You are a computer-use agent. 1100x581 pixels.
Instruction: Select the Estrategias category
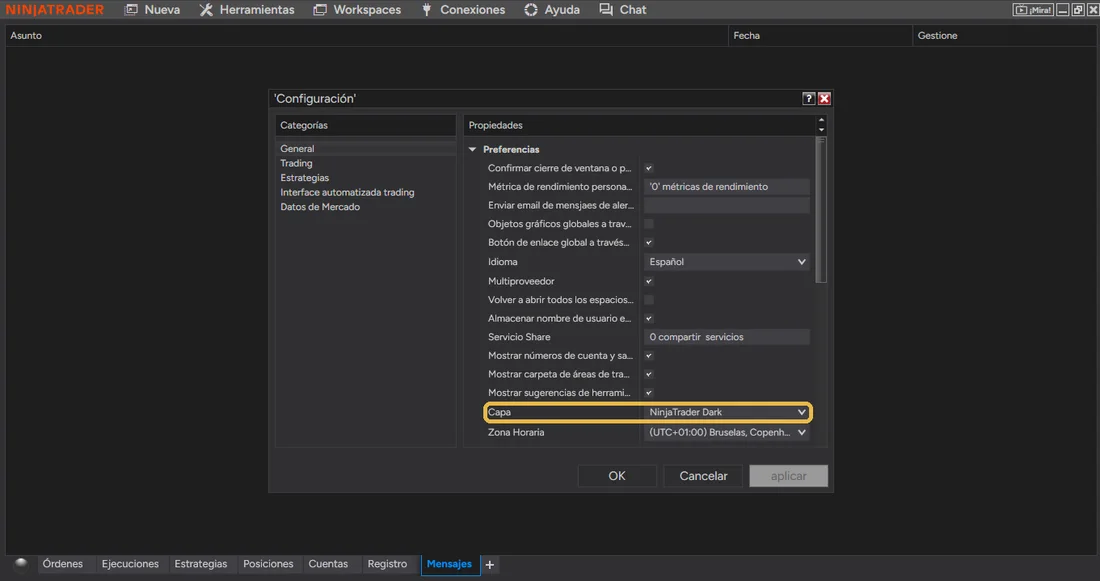click(304, 178)
